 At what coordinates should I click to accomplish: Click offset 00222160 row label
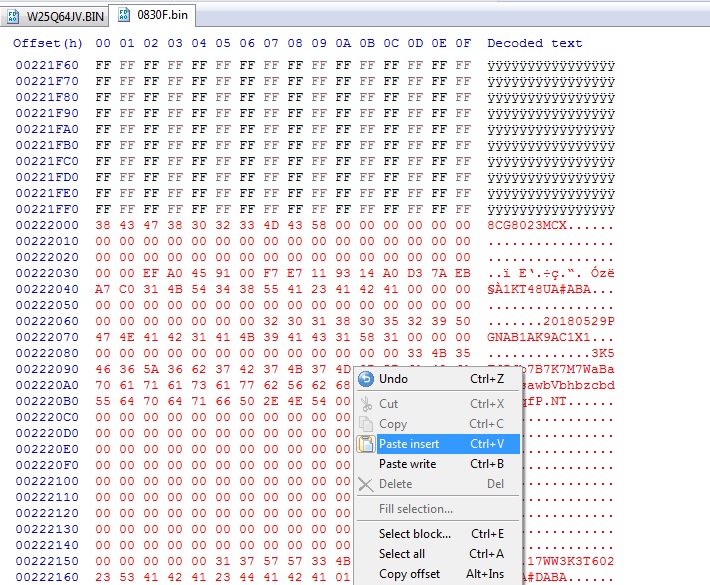coord(47,577)
